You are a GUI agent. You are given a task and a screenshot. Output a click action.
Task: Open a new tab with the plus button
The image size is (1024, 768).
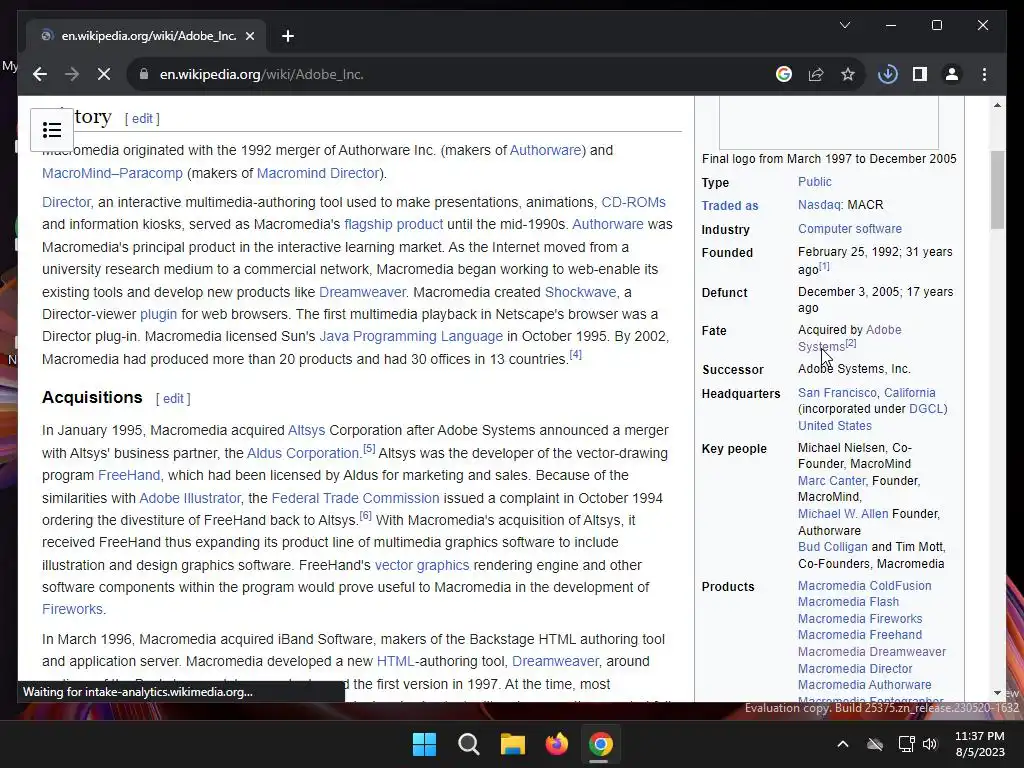tap(288, 36)
